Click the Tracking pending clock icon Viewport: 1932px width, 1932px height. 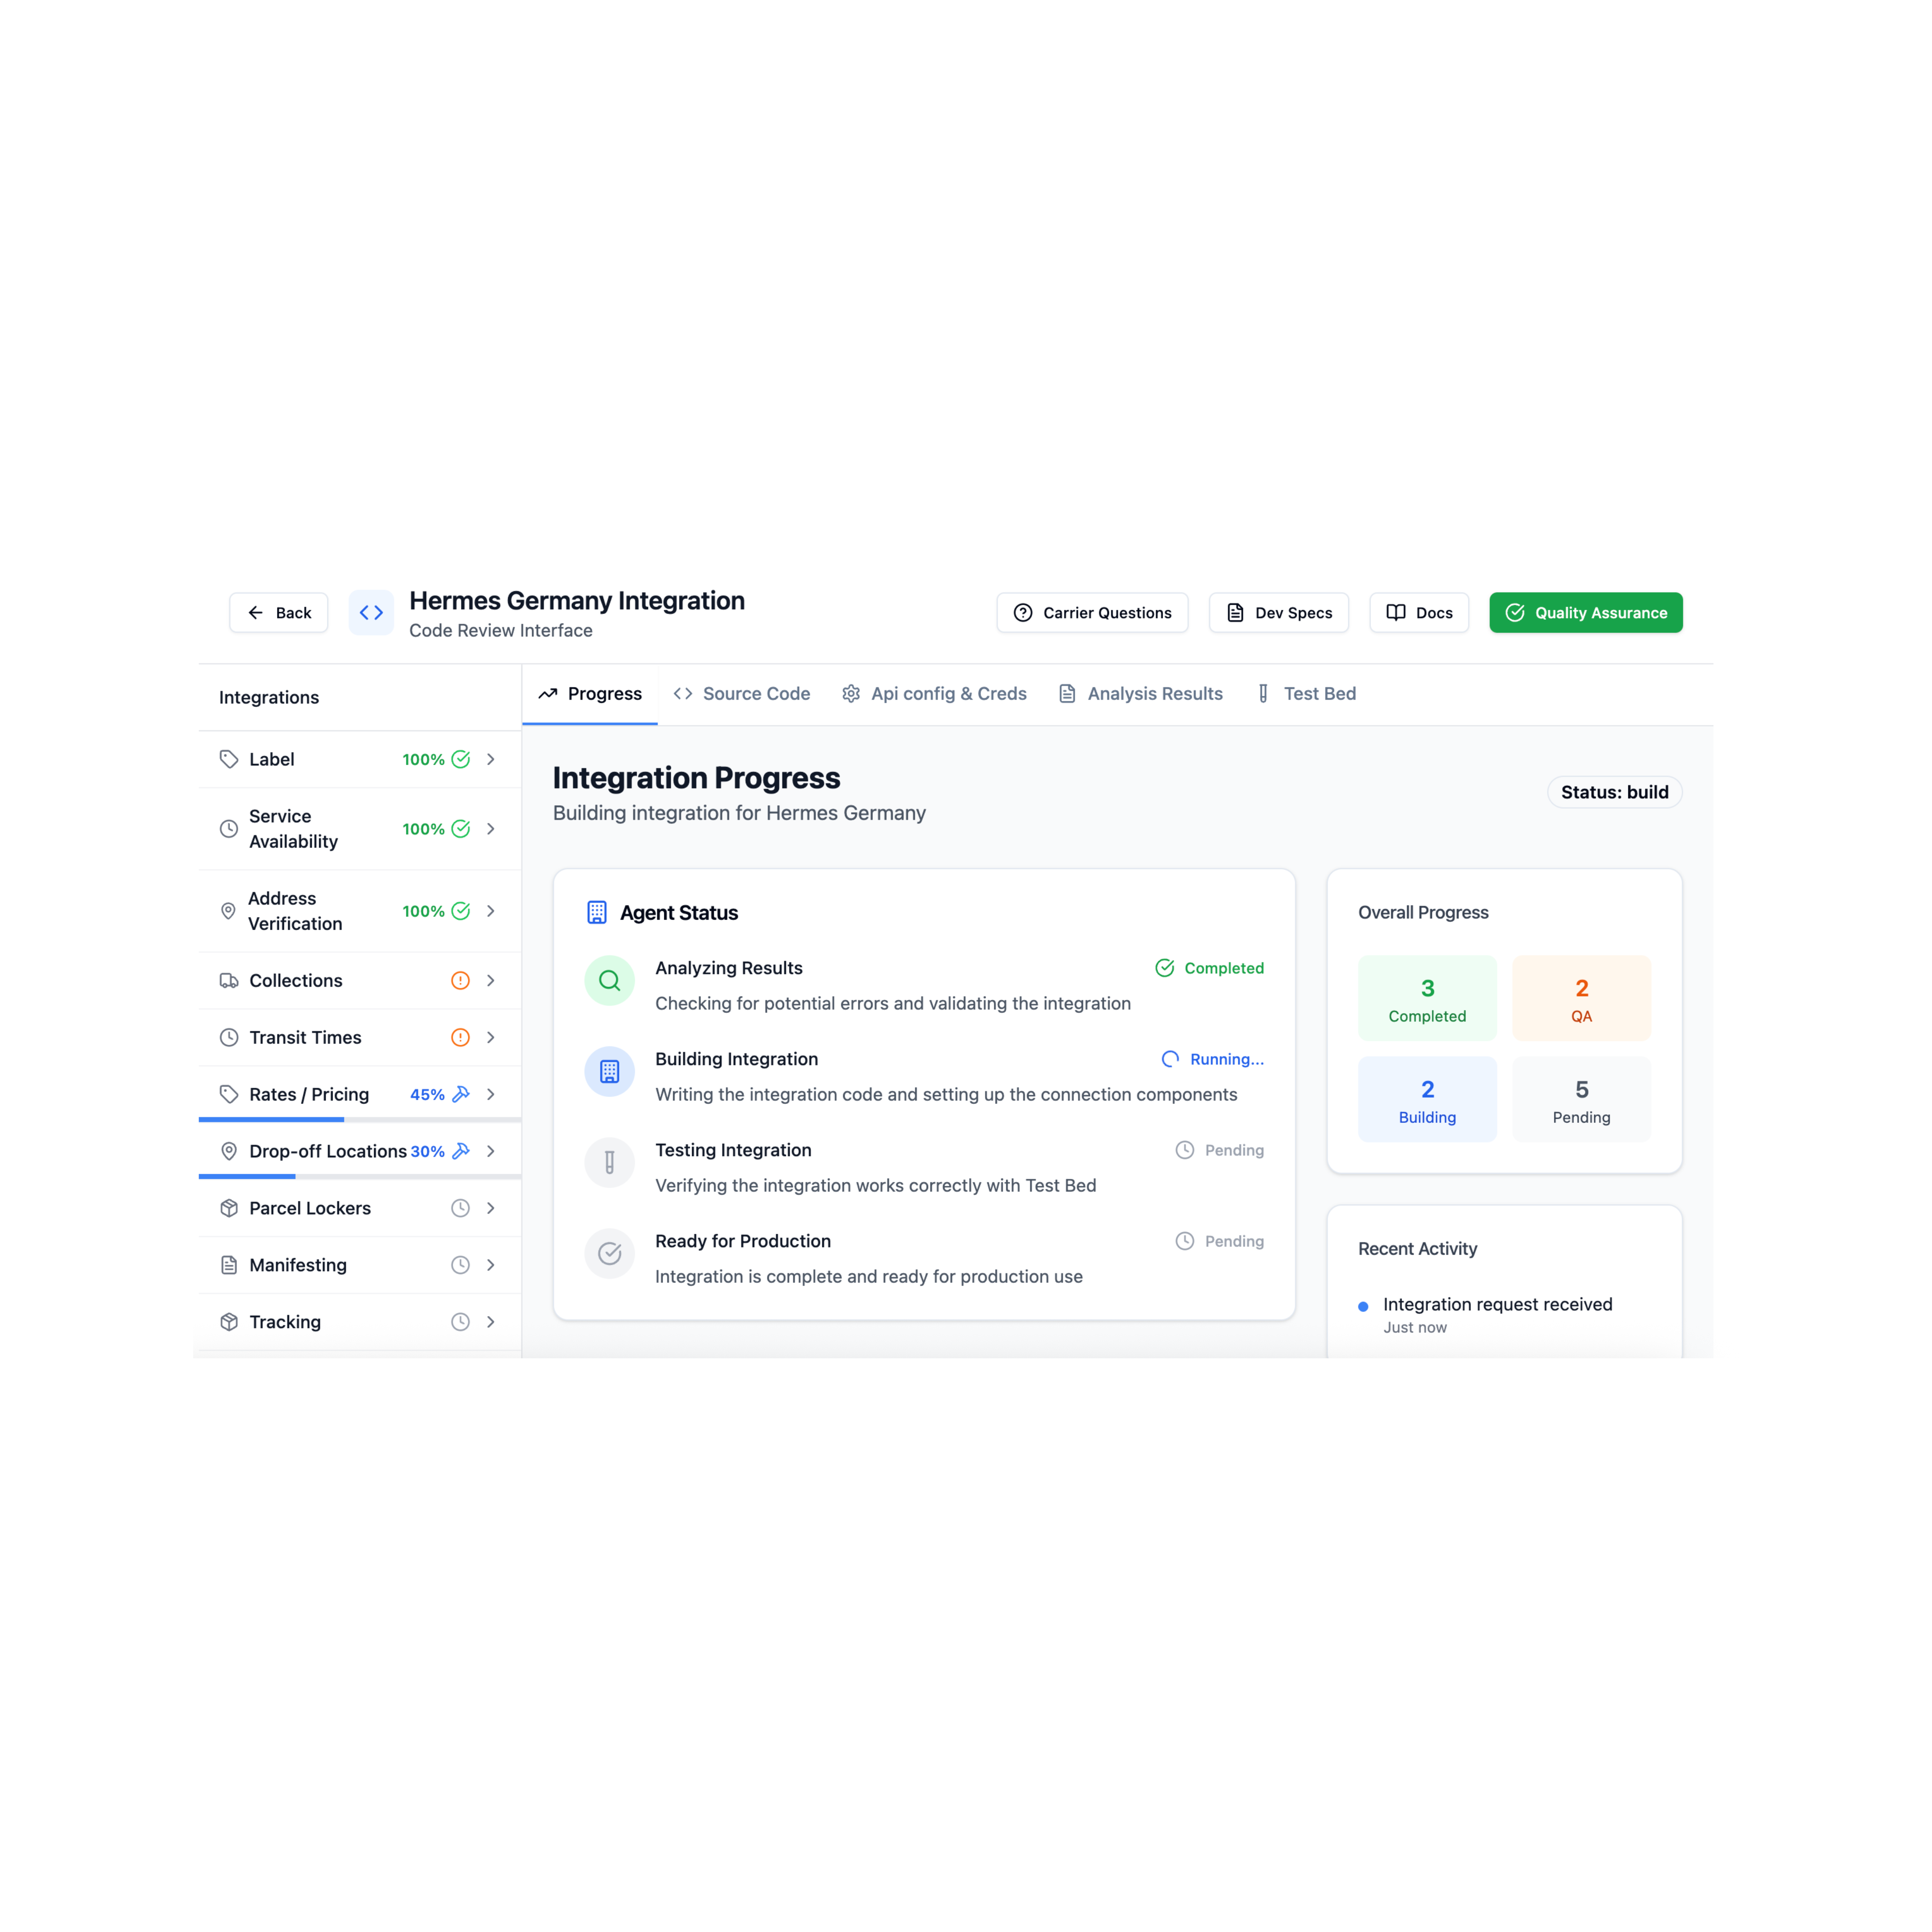460,1322
